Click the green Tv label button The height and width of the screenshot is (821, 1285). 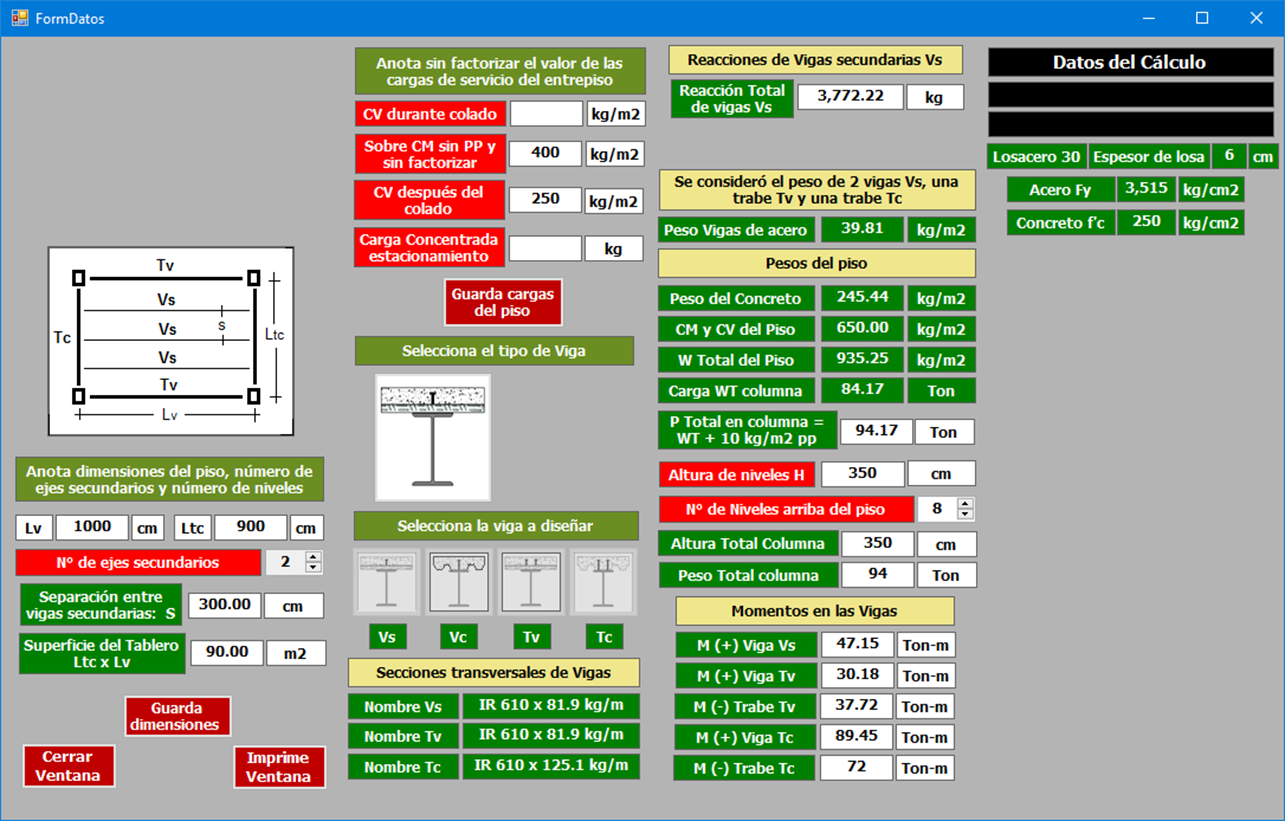point(533,637)
